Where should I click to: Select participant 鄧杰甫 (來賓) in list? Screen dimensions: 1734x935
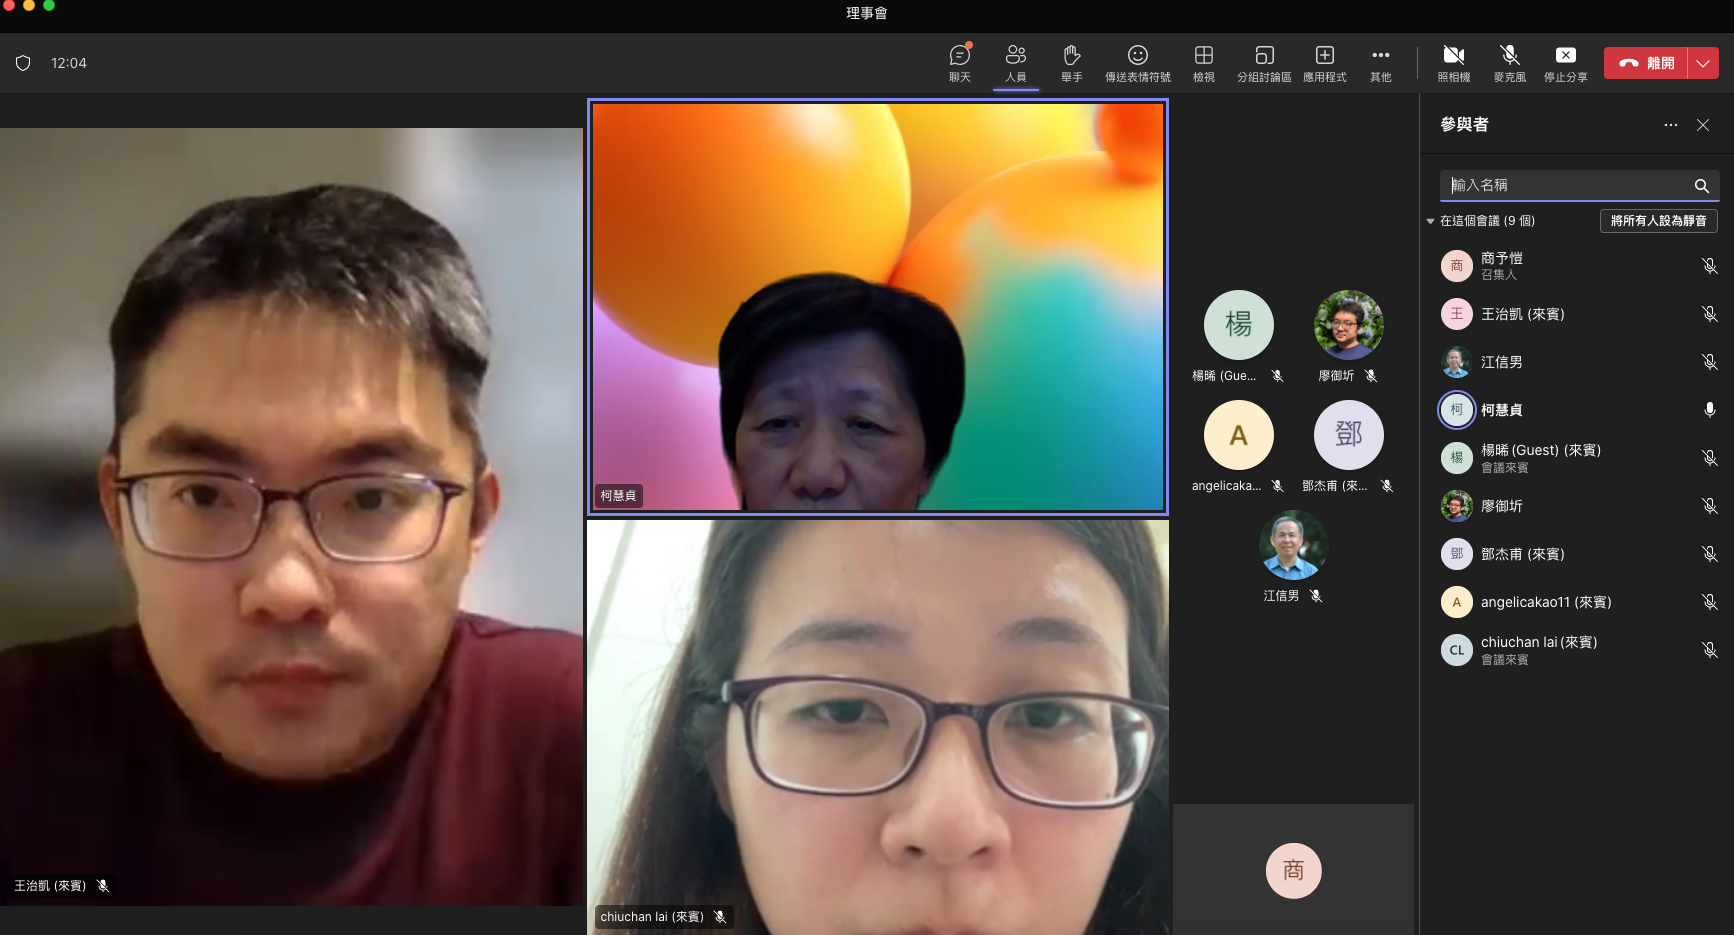[x=1578, y=554]
